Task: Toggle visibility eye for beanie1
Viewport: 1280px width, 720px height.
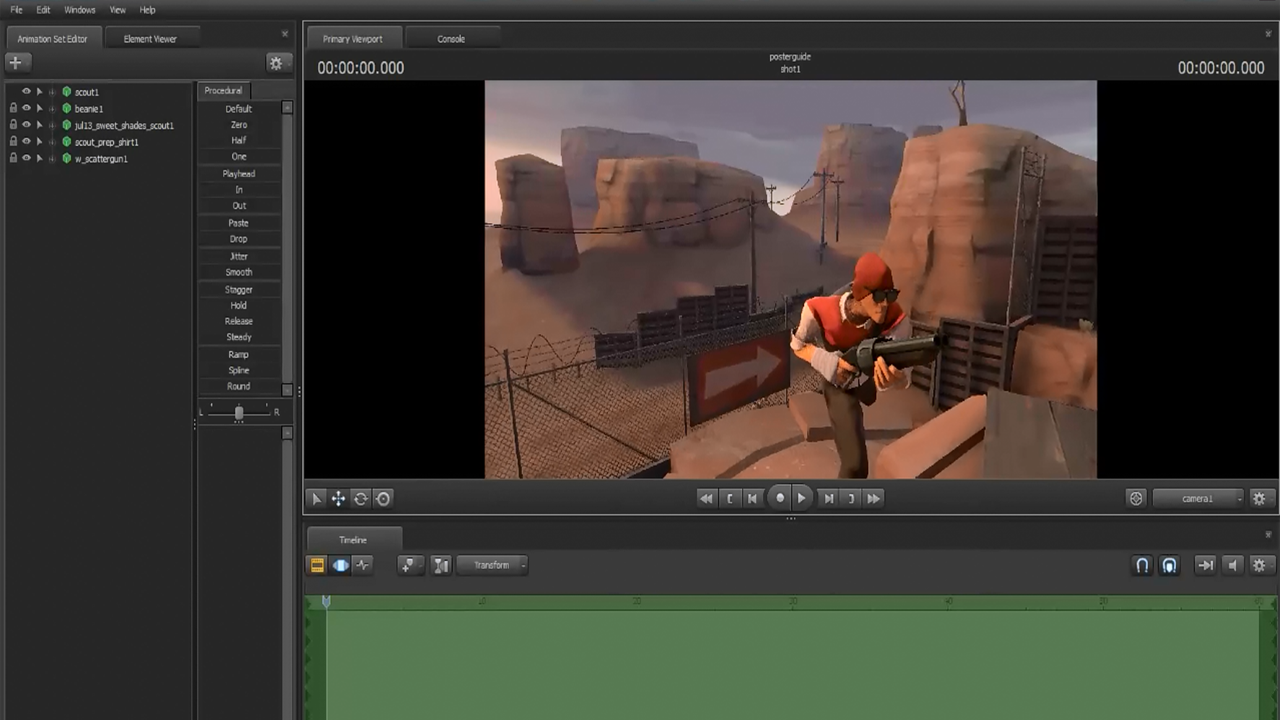Action: click(x=27, y=108)
